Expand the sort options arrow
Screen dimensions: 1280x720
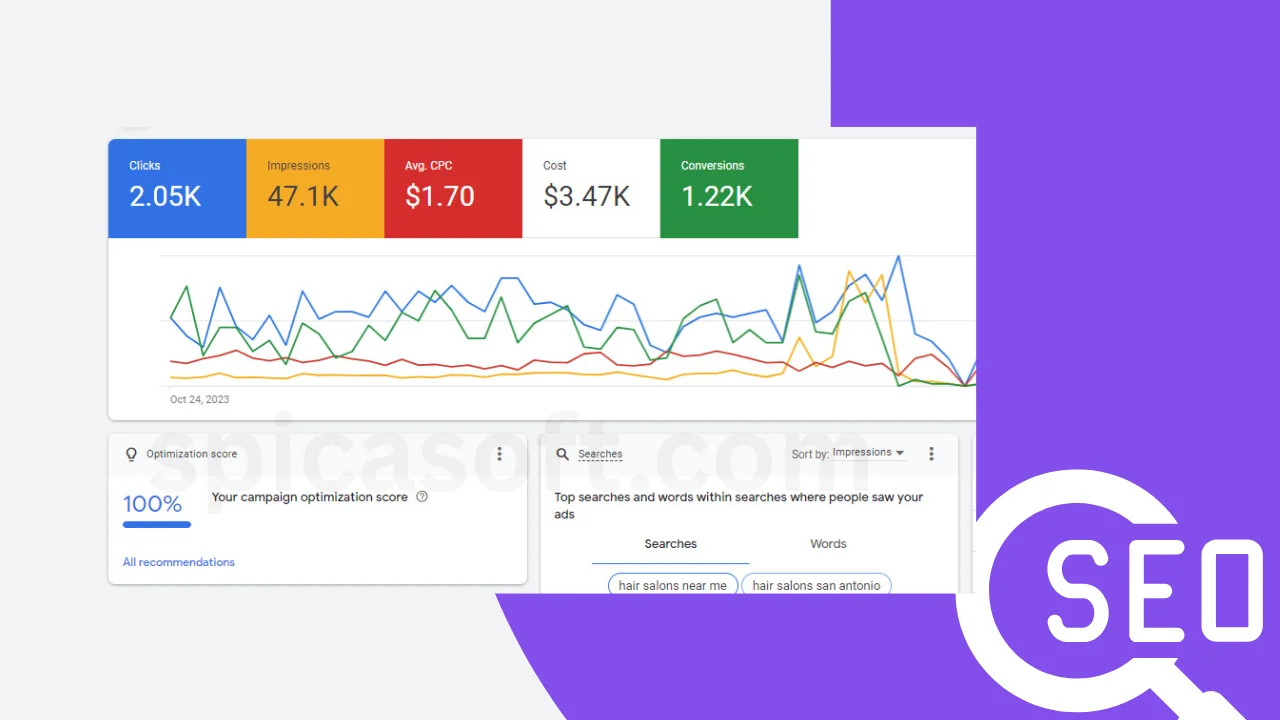point(897,453)
